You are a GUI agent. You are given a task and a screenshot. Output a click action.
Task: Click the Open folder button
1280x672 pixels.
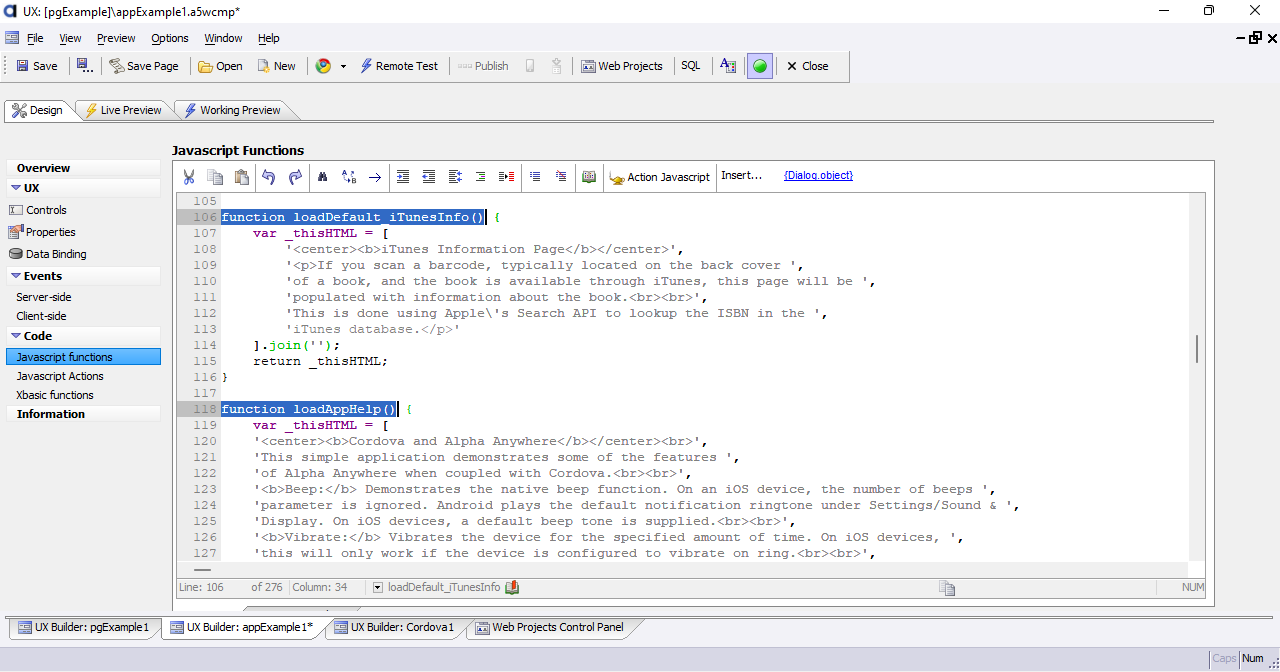220,66
